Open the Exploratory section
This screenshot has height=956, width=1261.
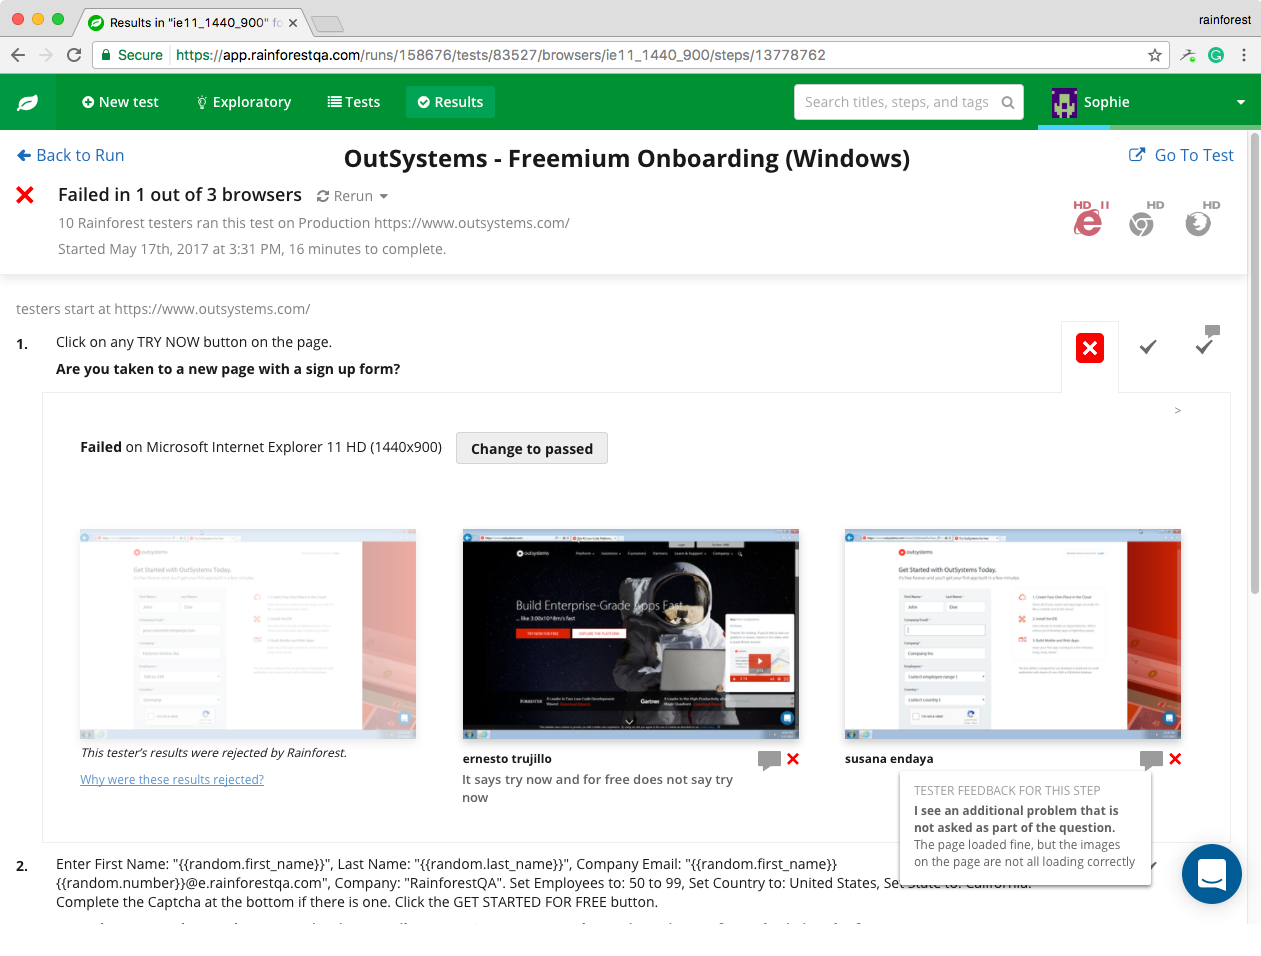coord(243,102)
